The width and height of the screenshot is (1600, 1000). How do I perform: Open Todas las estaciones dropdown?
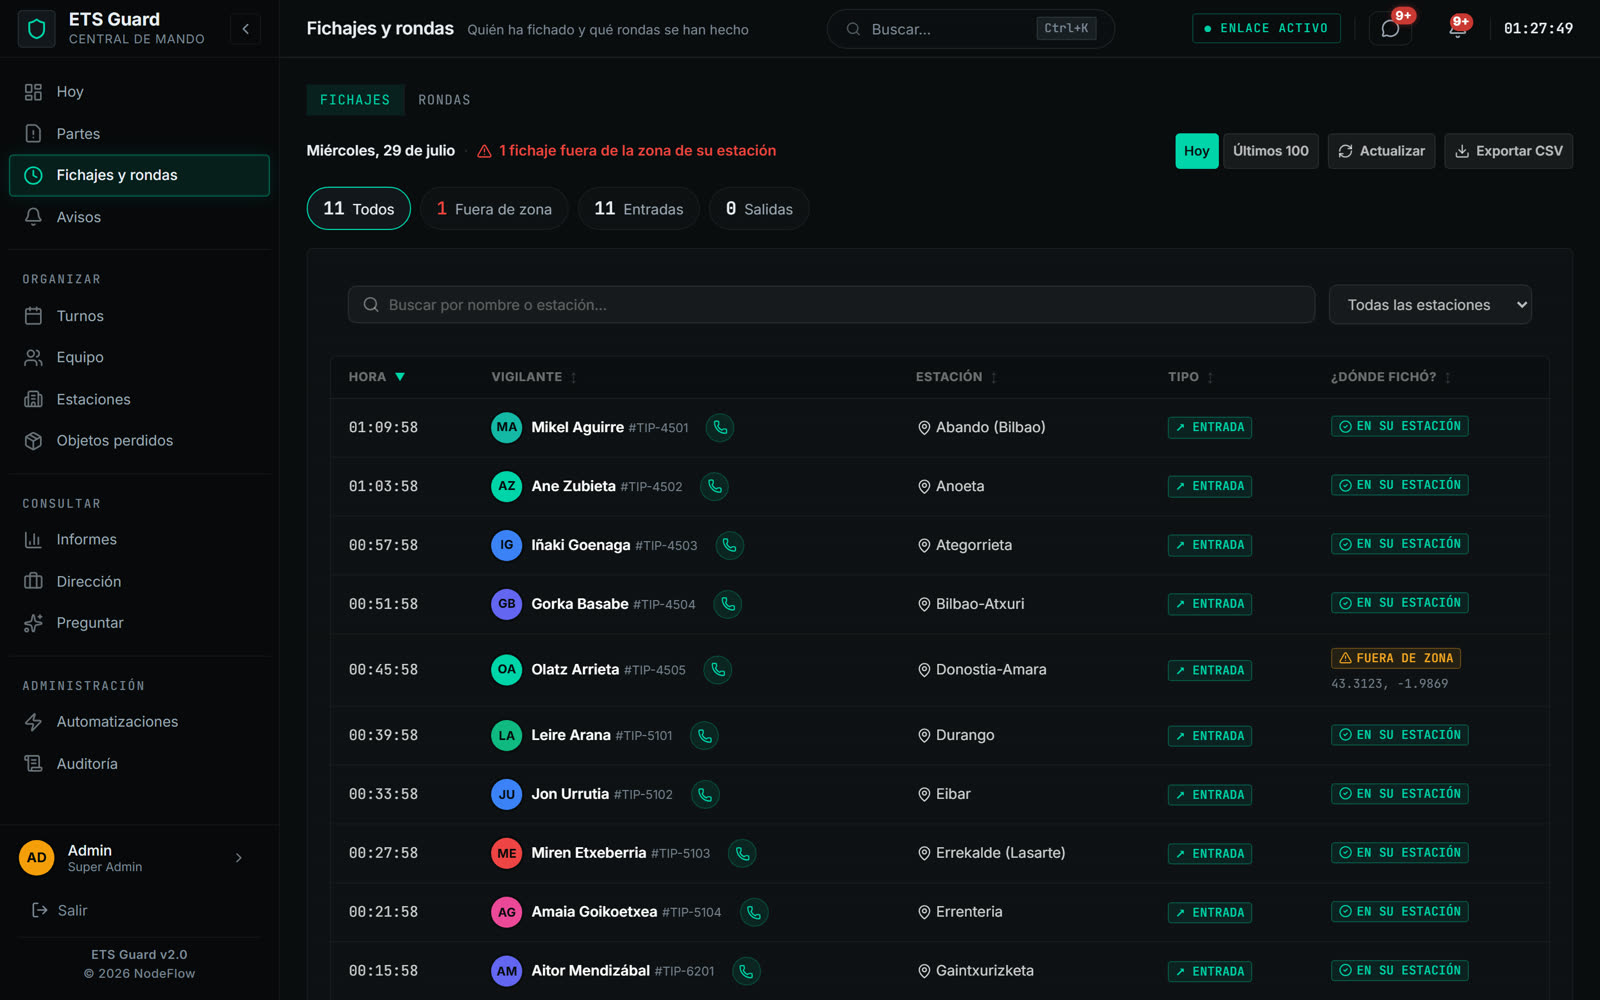pyautogui.click(x=1430, y=305)
